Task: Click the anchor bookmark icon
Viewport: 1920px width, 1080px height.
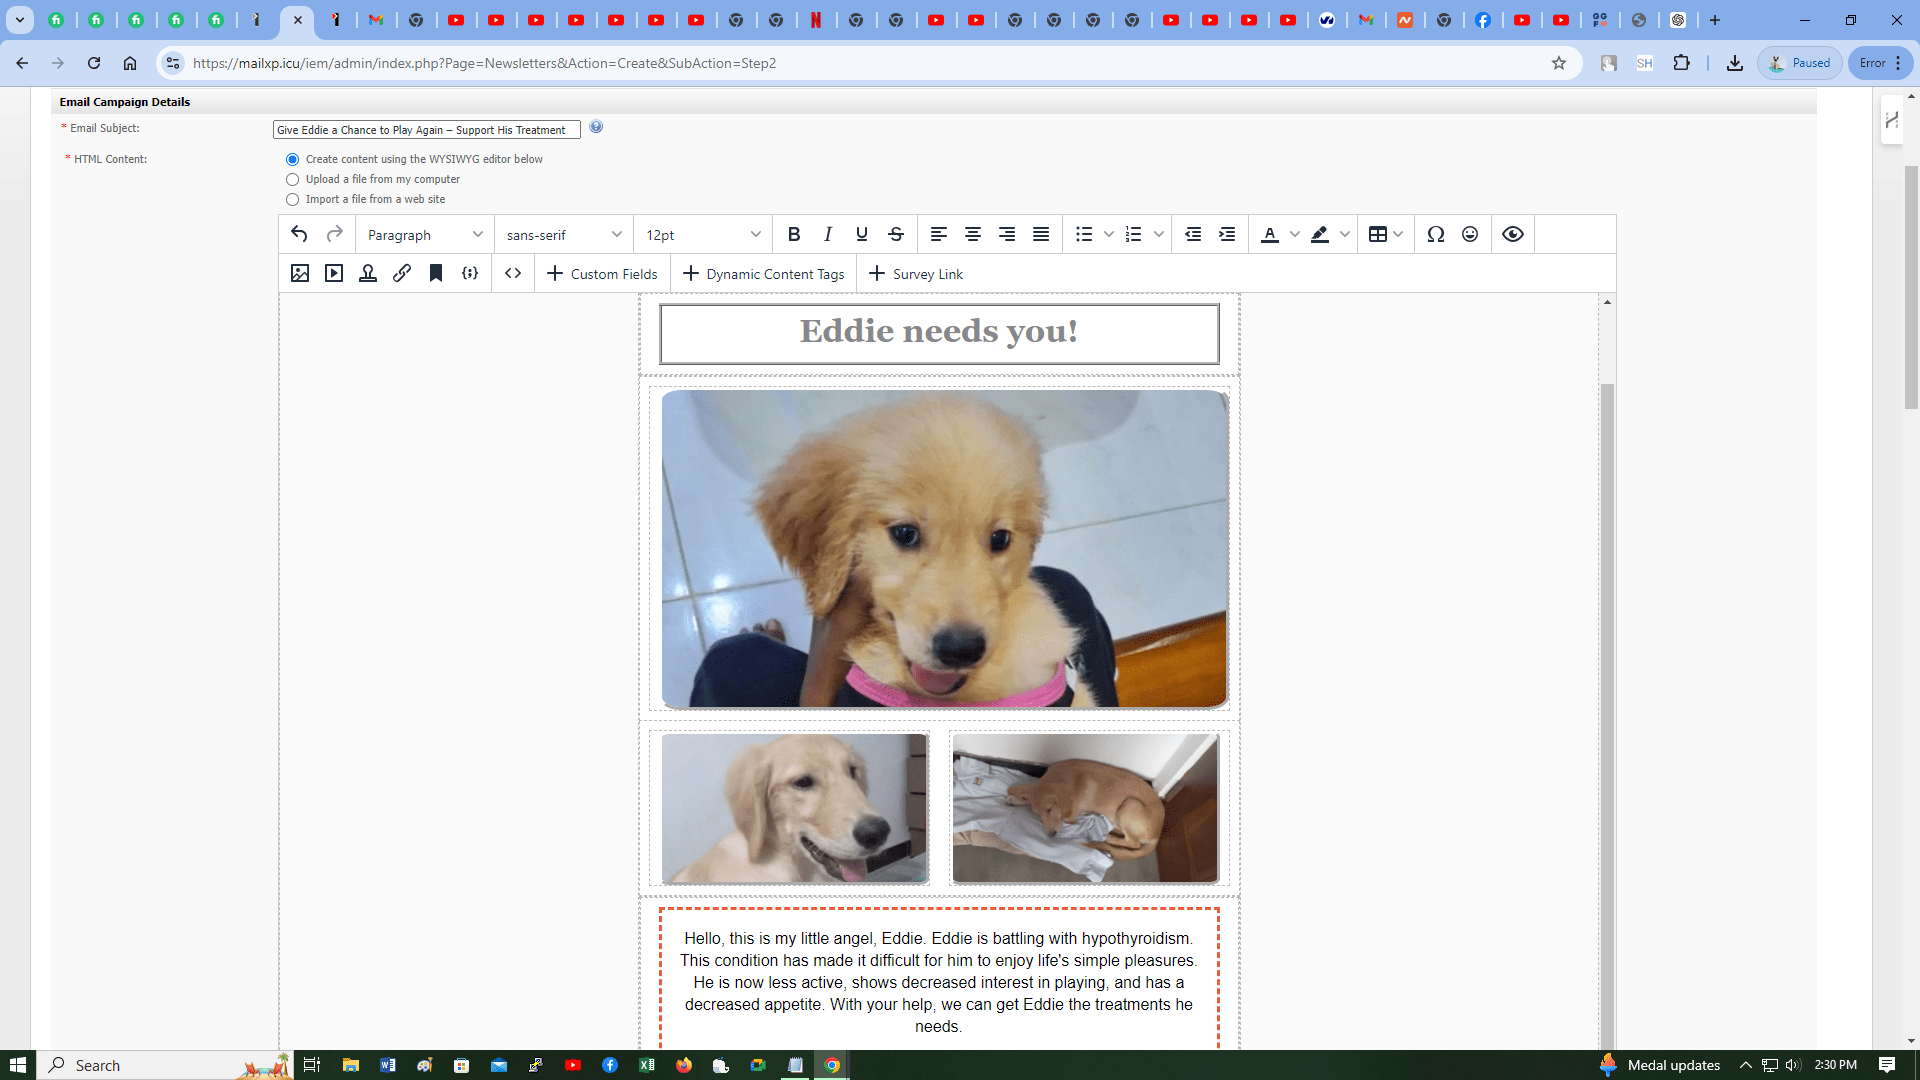Action: [436, 273]
